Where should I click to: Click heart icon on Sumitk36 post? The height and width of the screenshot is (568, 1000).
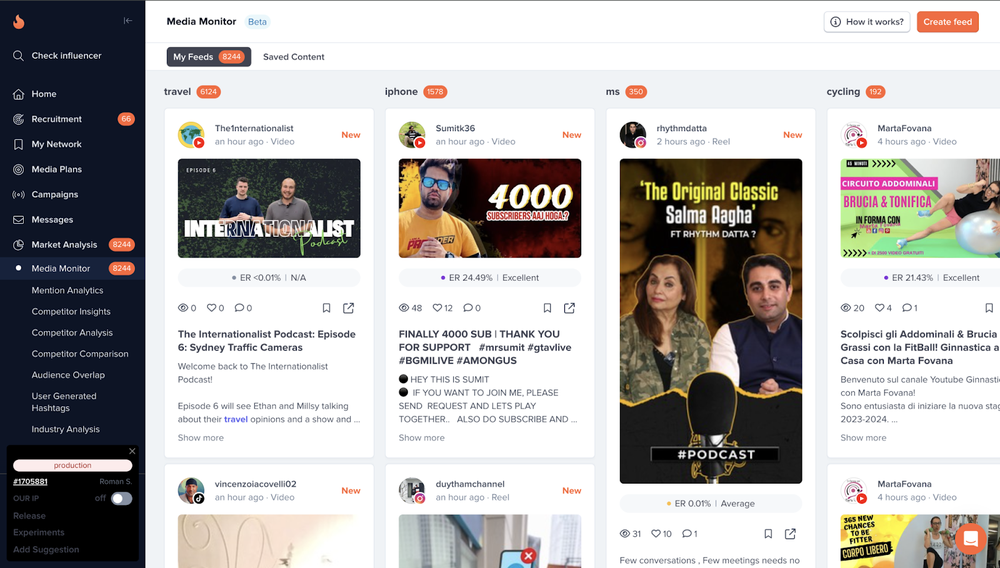tap(437, 308)
